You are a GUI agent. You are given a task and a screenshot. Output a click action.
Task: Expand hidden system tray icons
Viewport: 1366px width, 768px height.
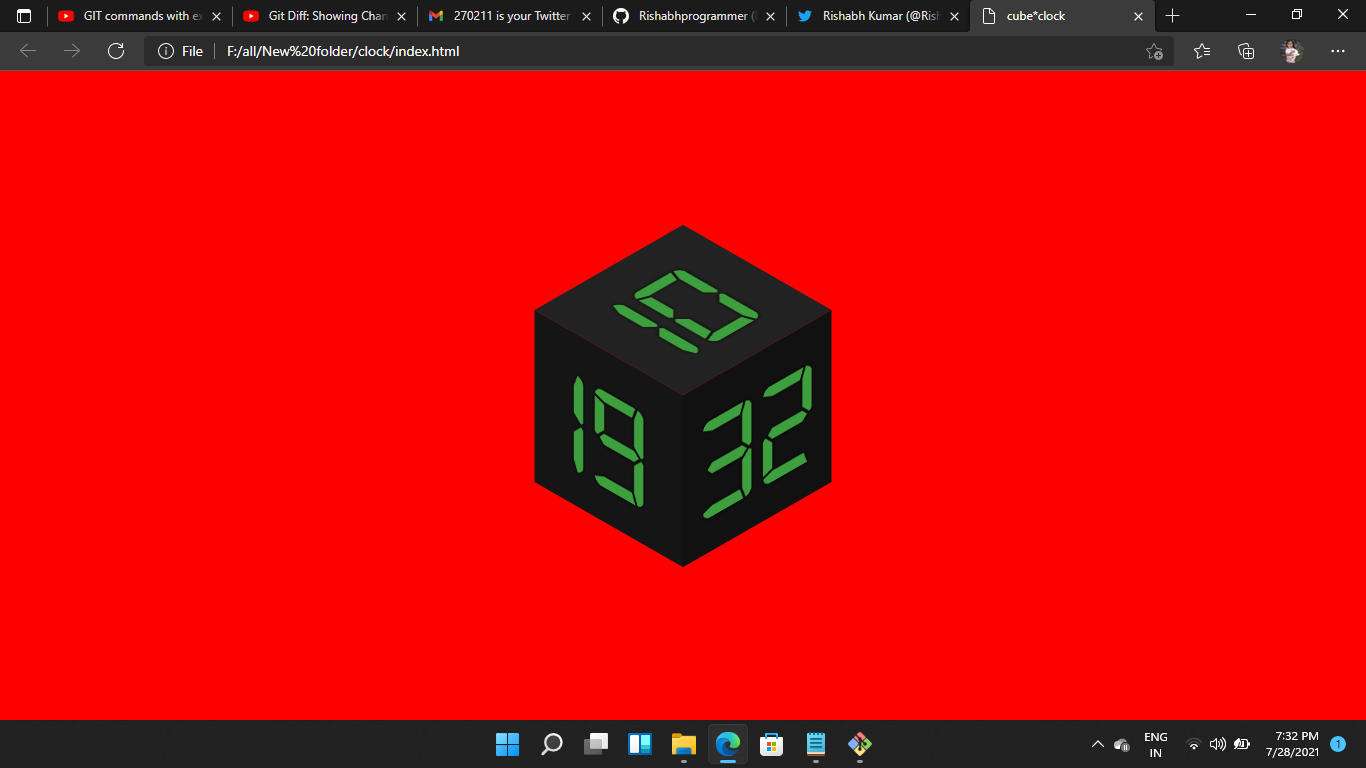pyautogui.click(x=1097, y=744)
